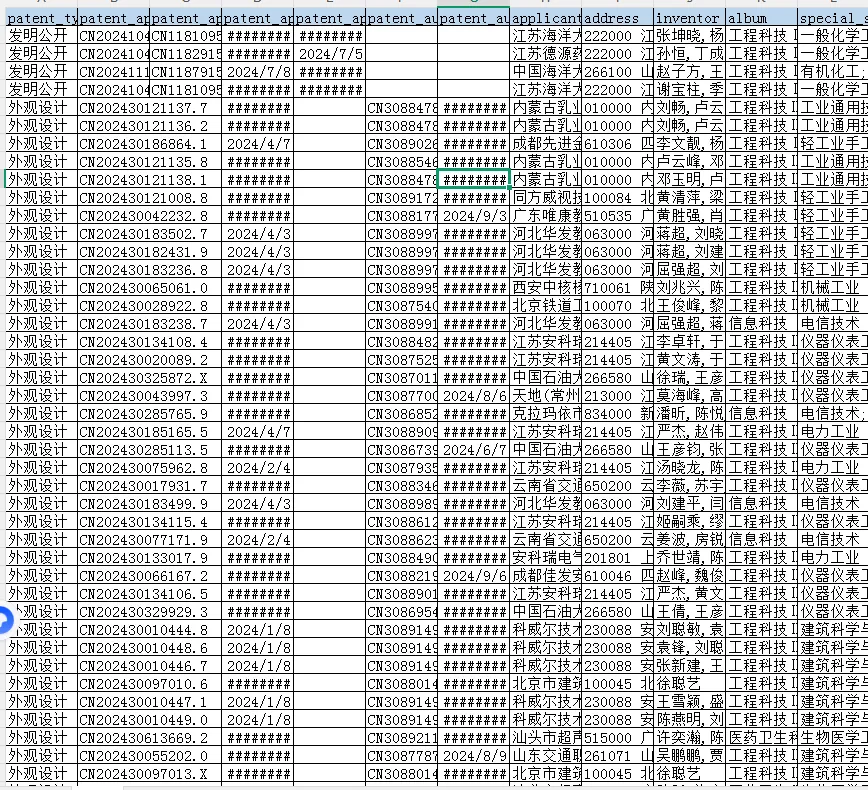Select address cell starting 510535

617,215
